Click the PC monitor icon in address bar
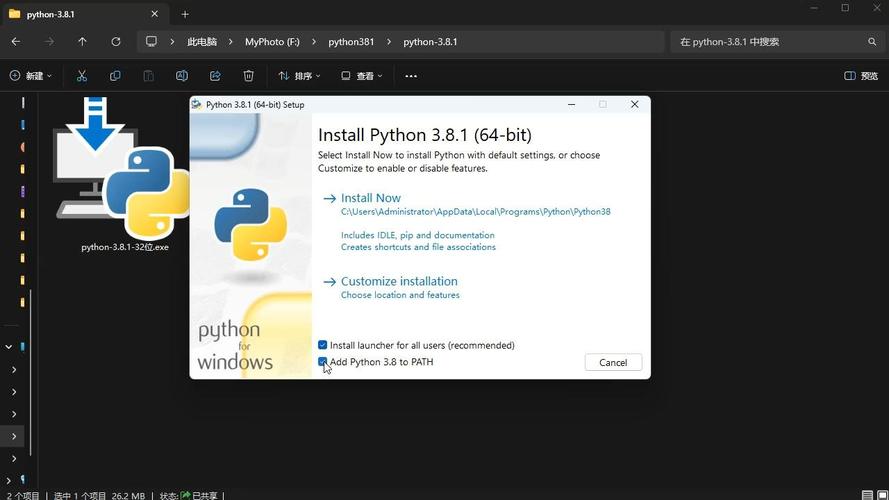Screen dimensions: 889x500 tap(151, 41)
